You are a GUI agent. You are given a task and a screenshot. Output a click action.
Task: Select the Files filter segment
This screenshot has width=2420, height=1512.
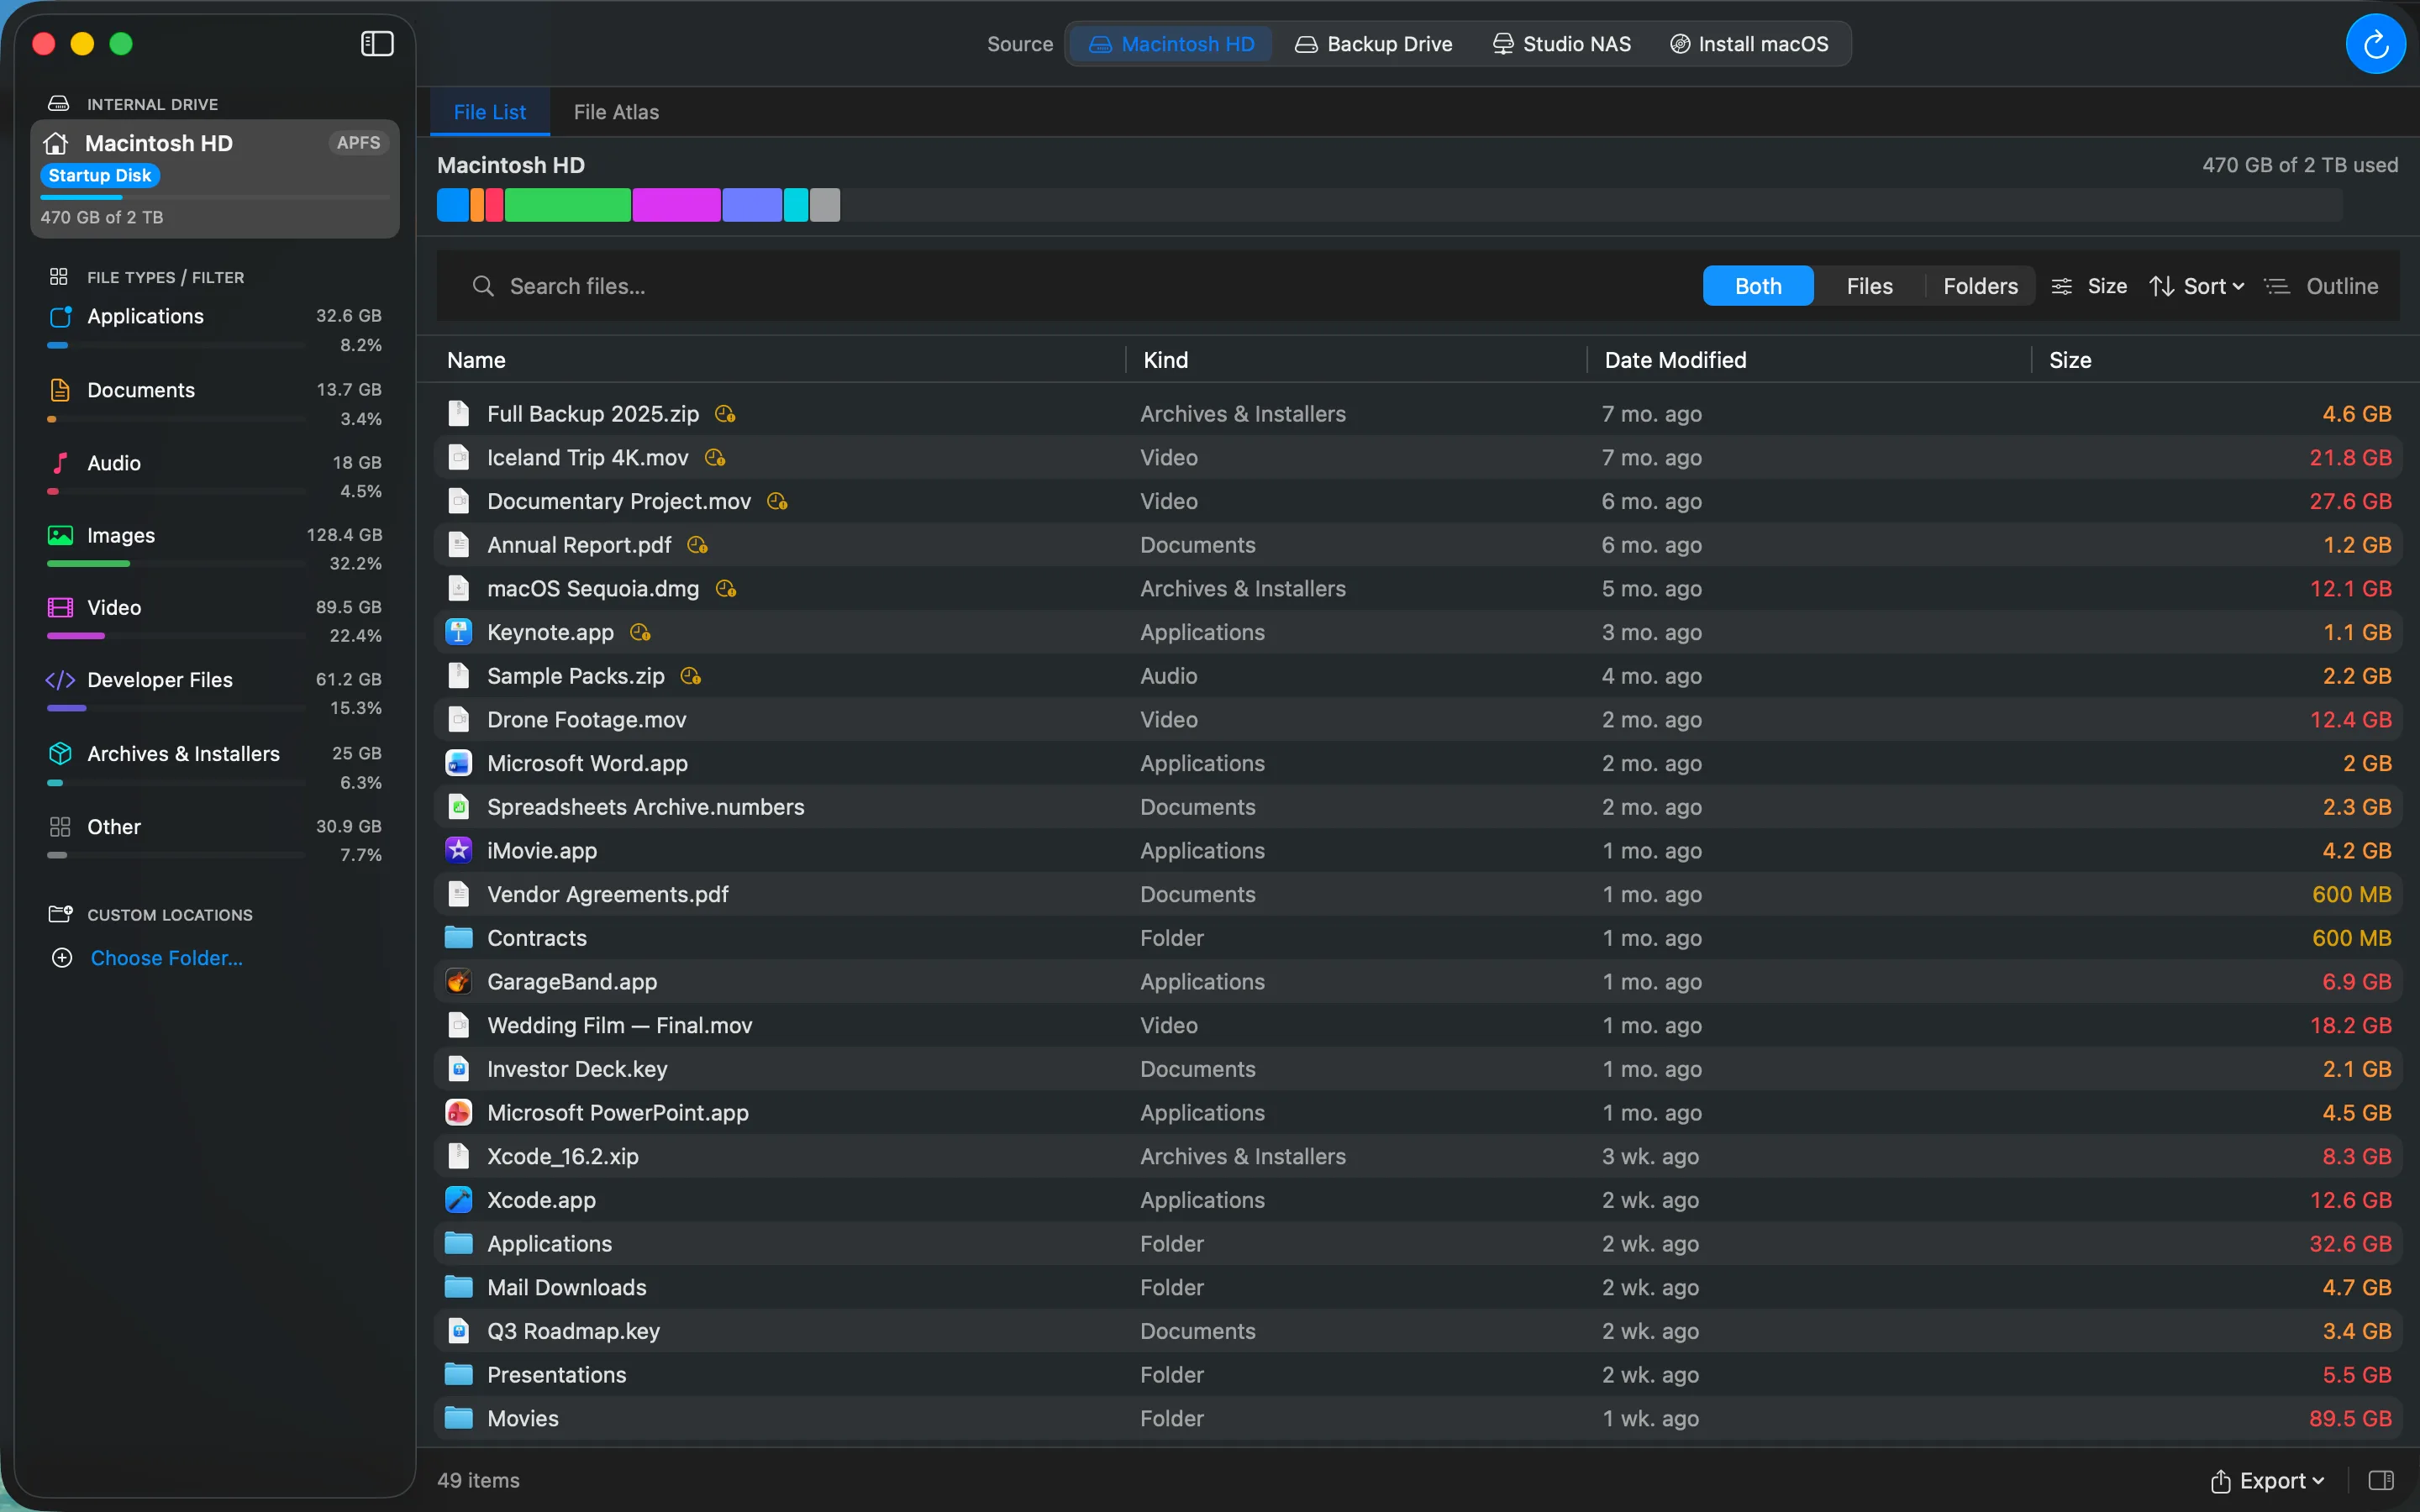coord(1869,286)
